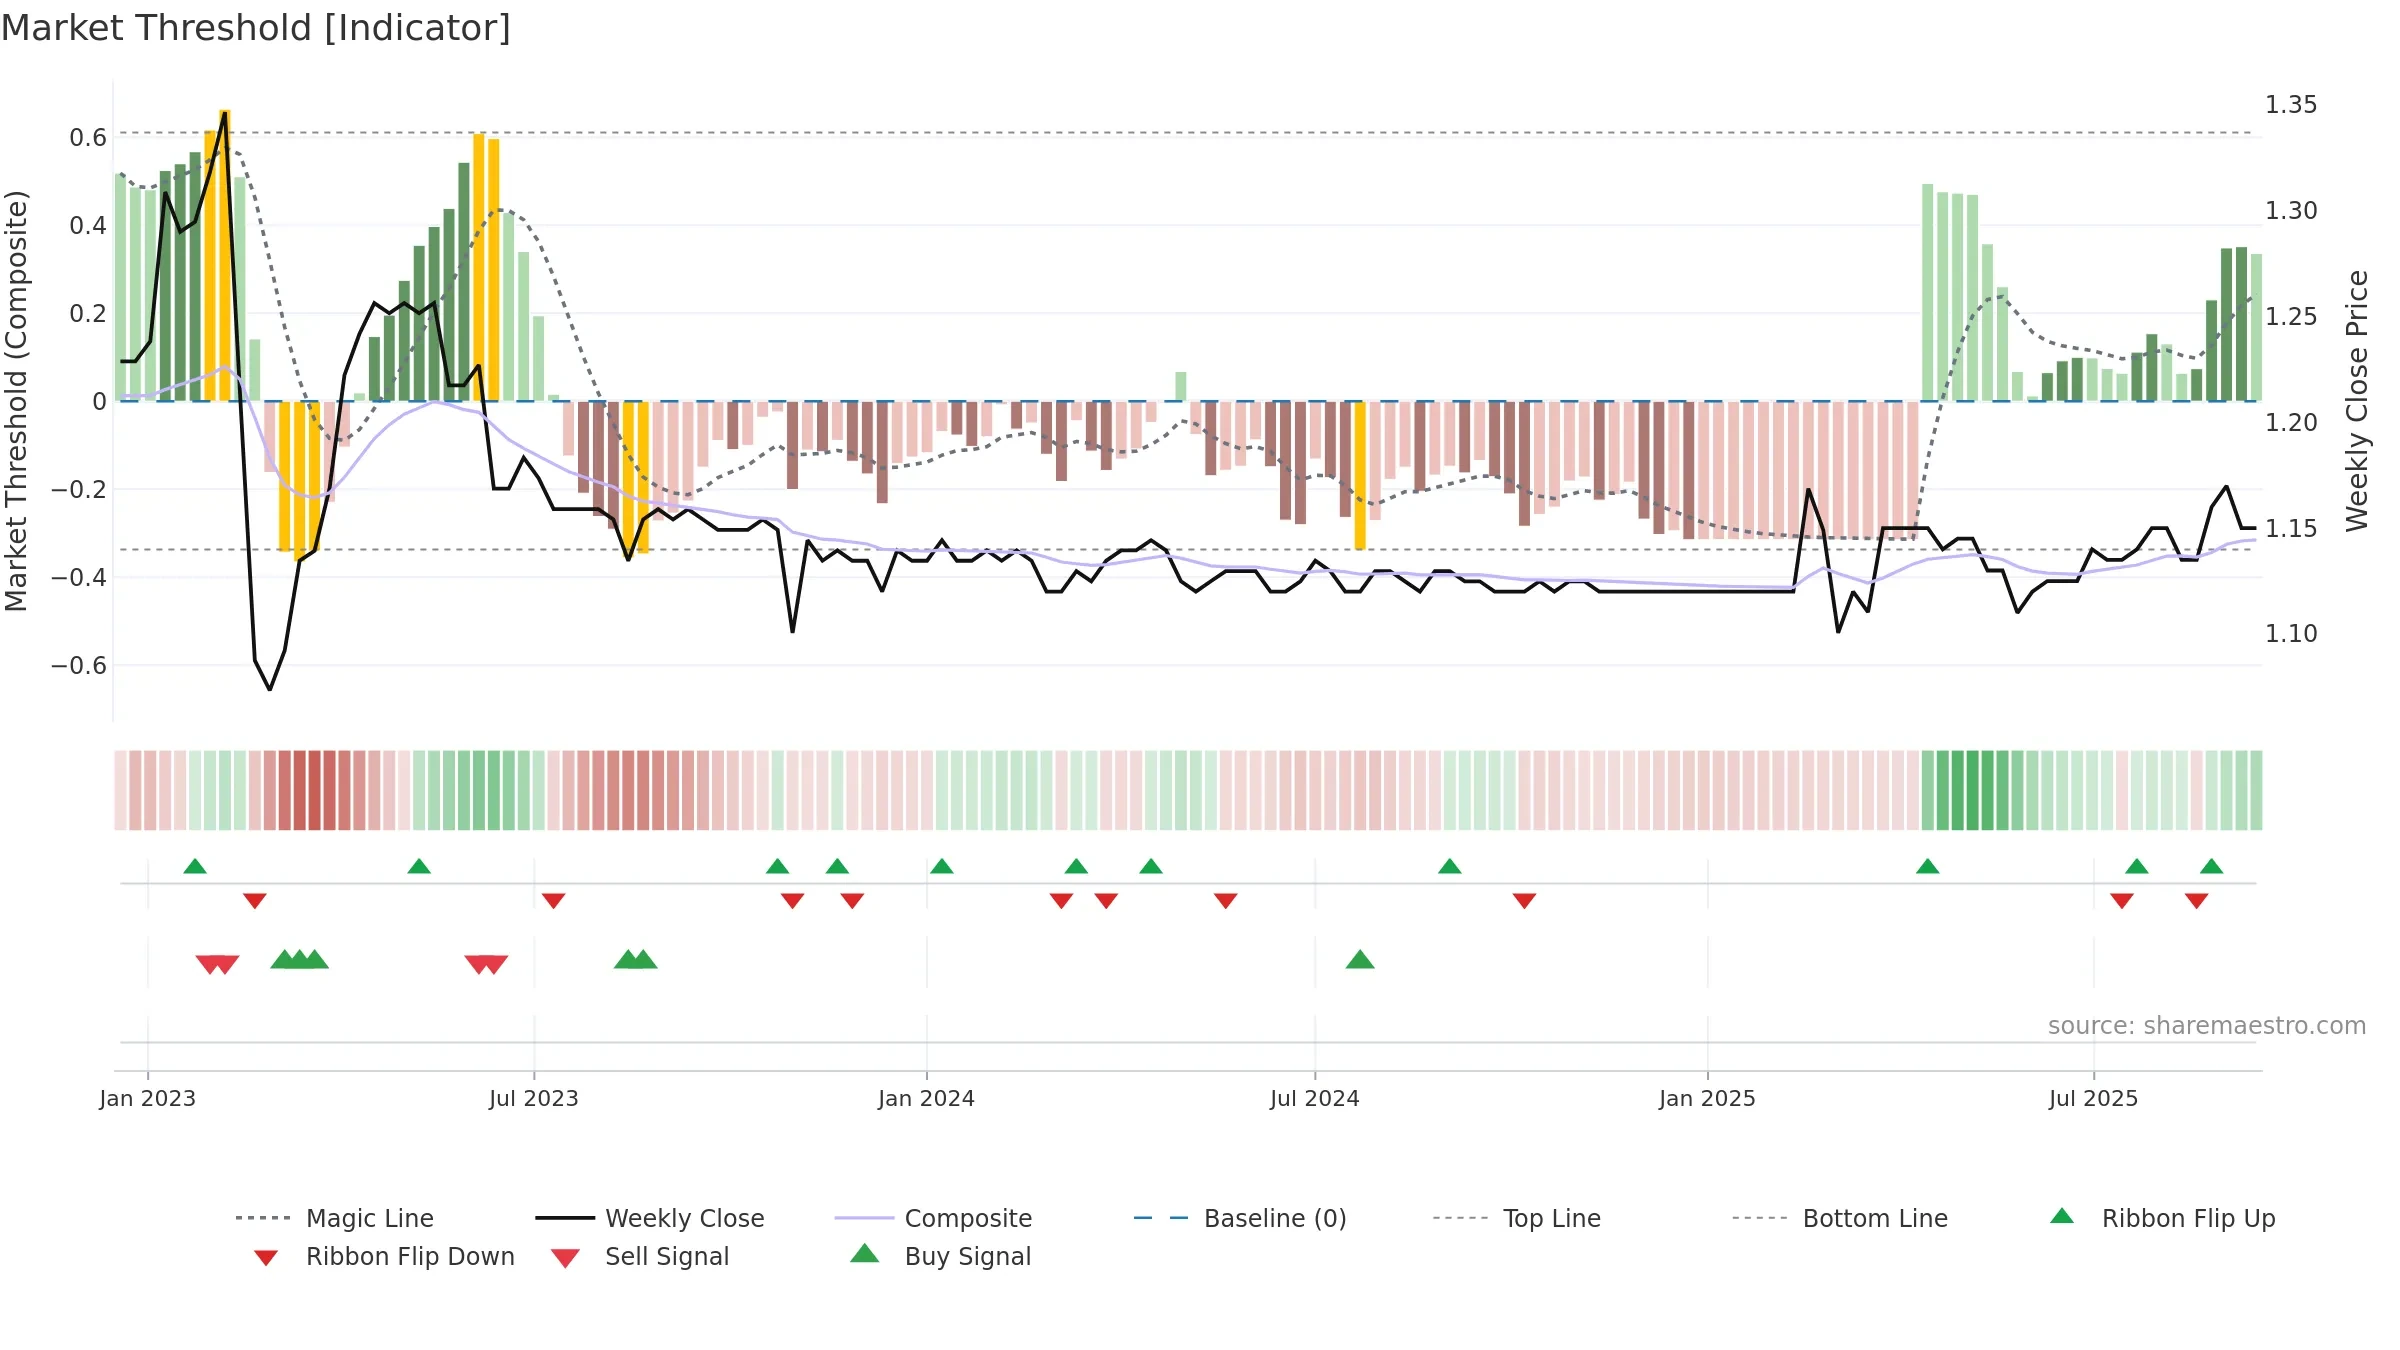This screenshot has height=1350, width=2400.
Task: Toggle the Composite legend entry
Action: pos(933,1218)
